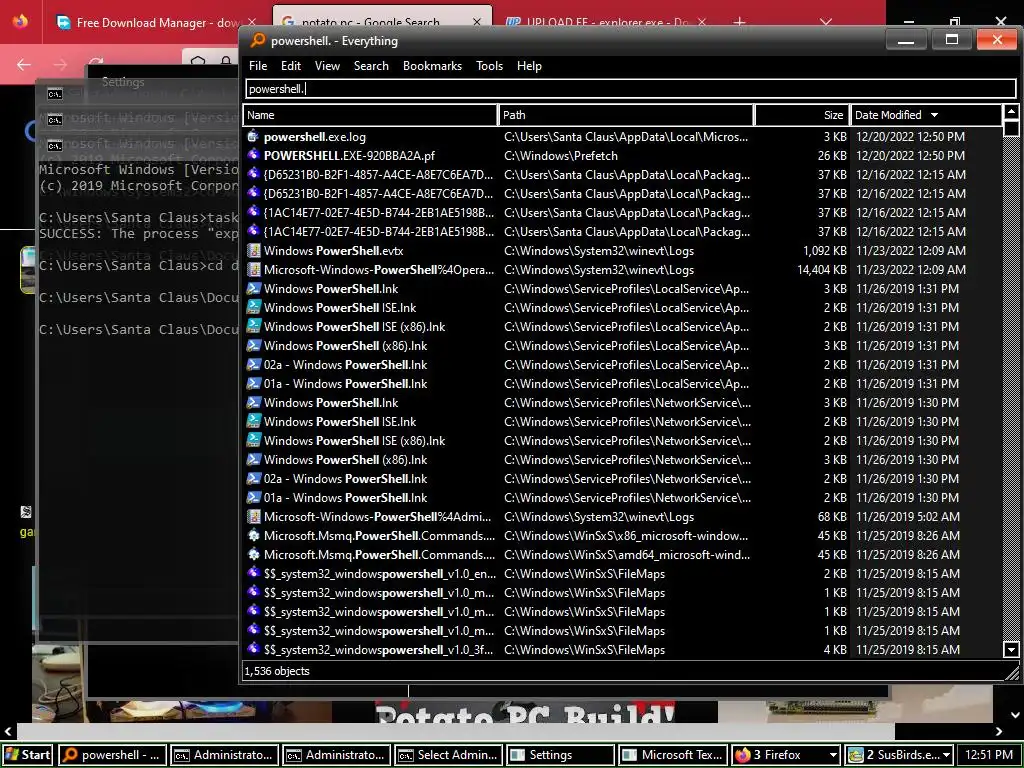Click the $$_system32_windowspowershell_v1.0_en file icon
Viewport: 1024px width, 768px height.
[x=253, y=573]
